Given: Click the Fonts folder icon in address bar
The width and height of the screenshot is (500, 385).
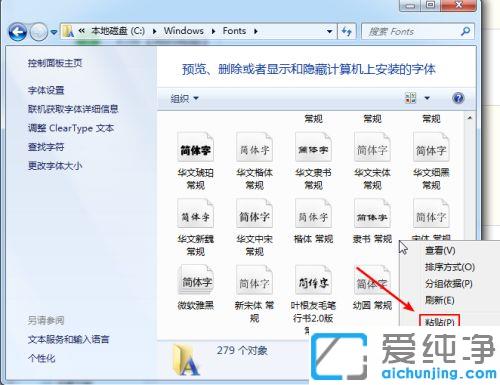Looking at the screenshot, I should click(68, 31).
